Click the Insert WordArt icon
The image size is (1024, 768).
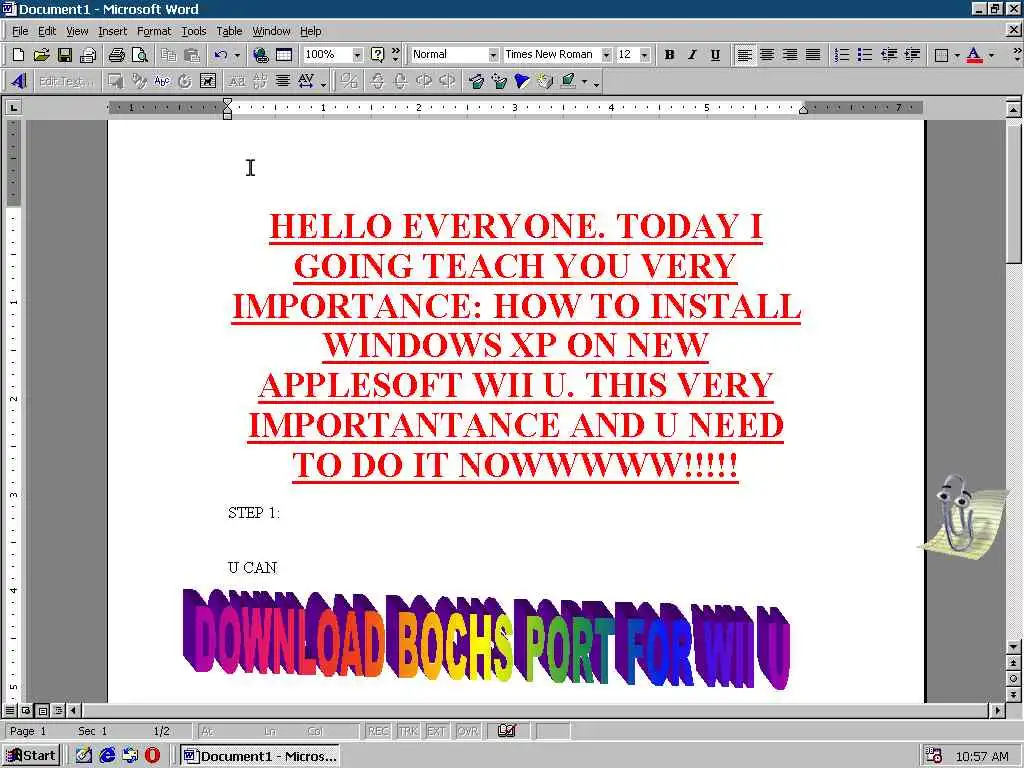[x=18, y=82]
